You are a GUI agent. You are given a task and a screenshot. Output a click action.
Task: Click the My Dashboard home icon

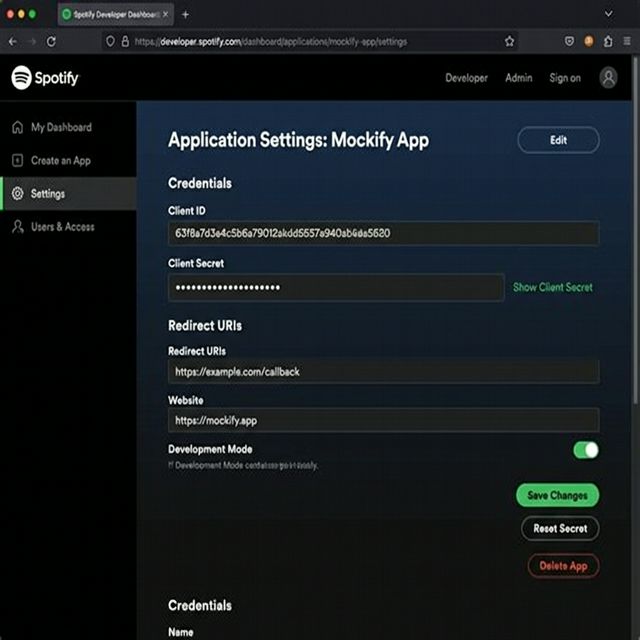[17, 128]
